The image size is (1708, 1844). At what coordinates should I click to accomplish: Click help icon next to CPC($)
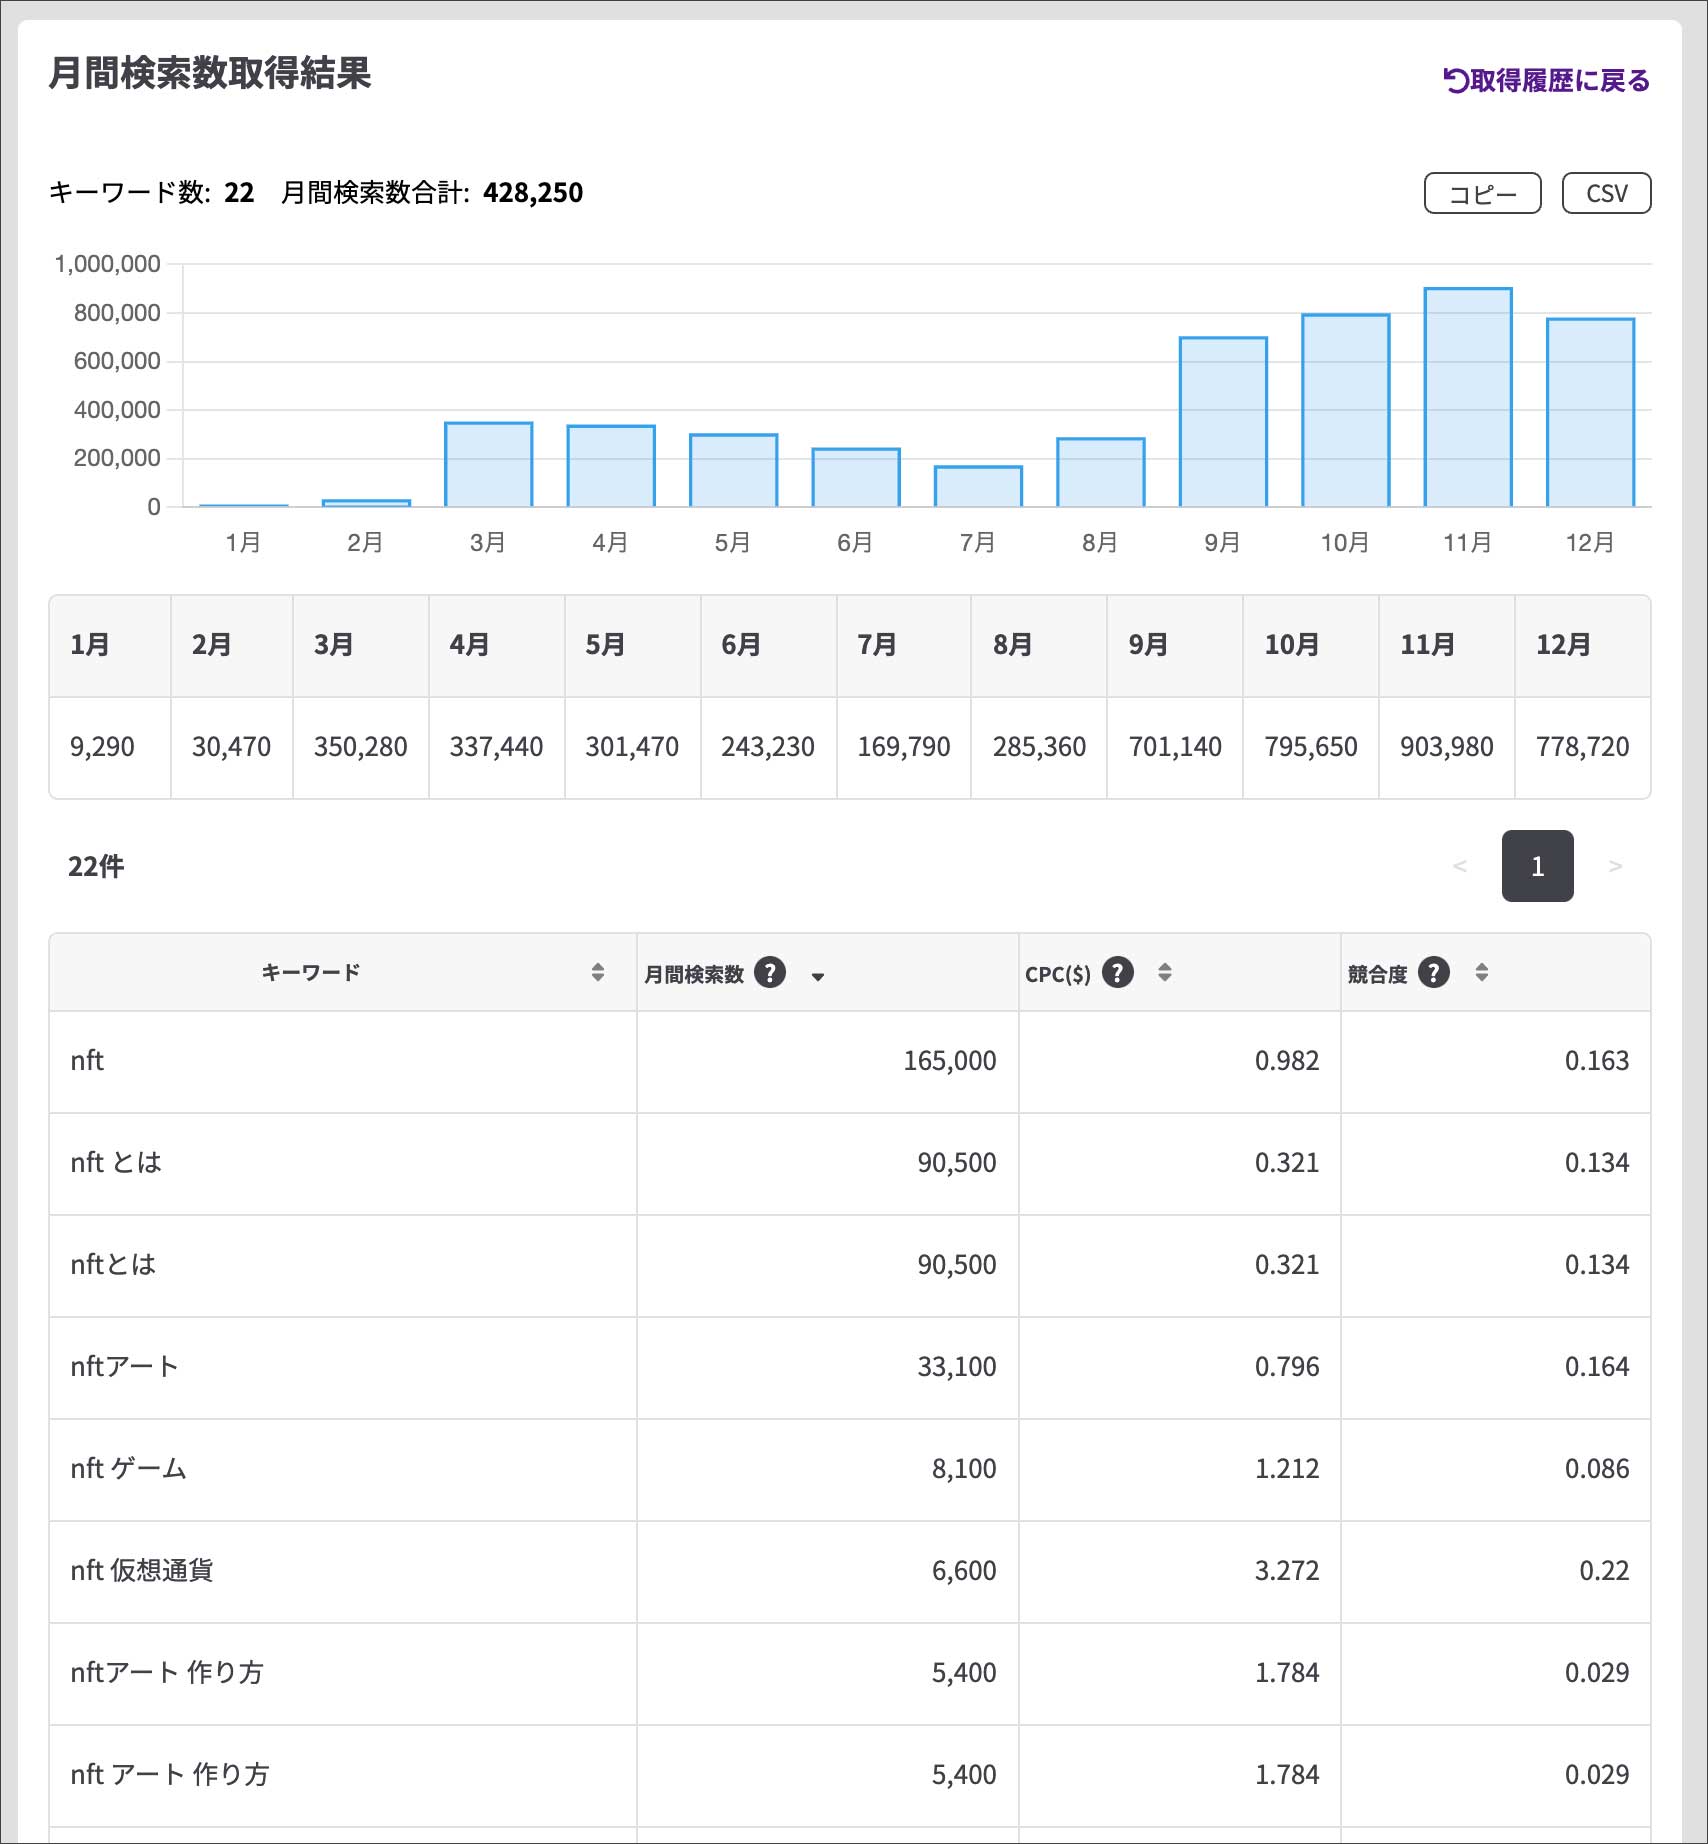click(x=1117, y=972)
